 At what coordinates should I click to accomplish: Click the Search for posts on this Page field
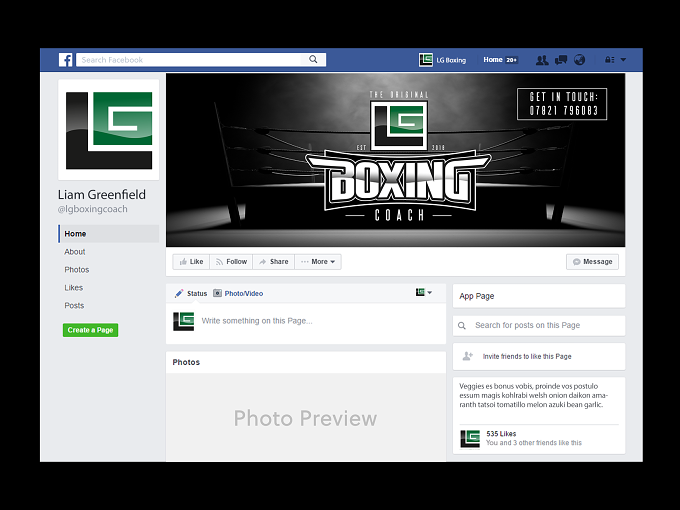pos(539,325)
